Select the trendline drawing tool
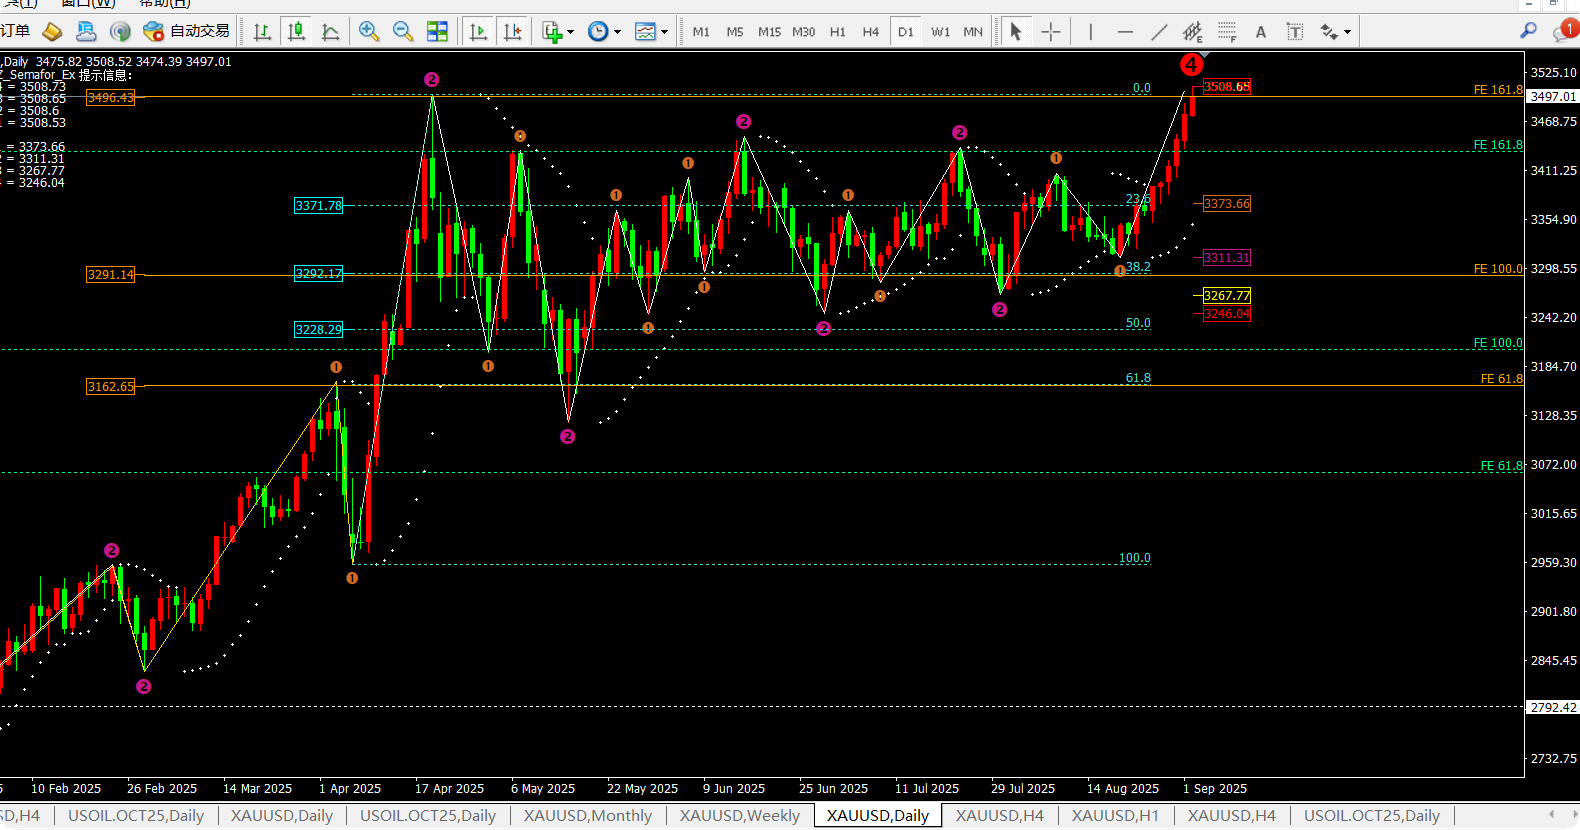This screenshot has height=830, width=1580. (1159, 32)
